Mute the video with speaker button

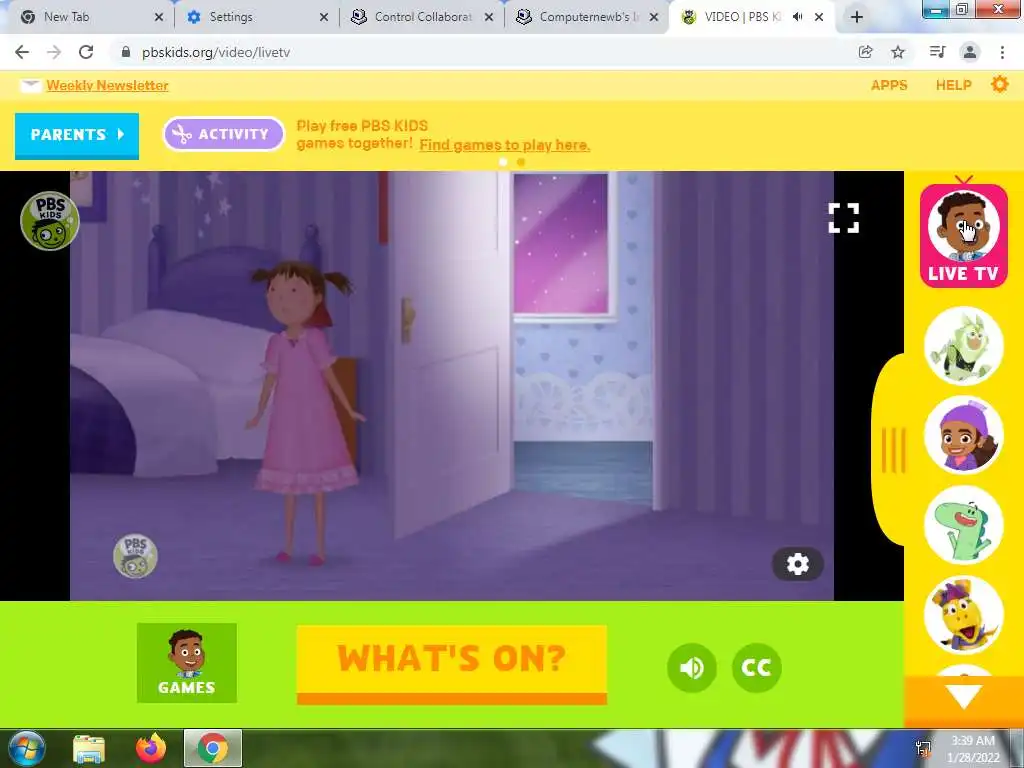point(692,667)
